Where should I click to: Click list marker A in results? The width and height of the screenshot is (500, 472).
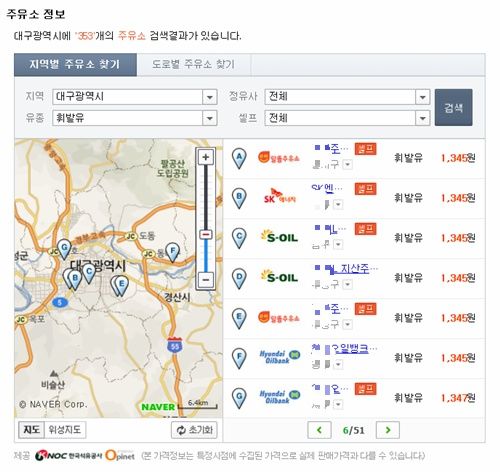239,158
